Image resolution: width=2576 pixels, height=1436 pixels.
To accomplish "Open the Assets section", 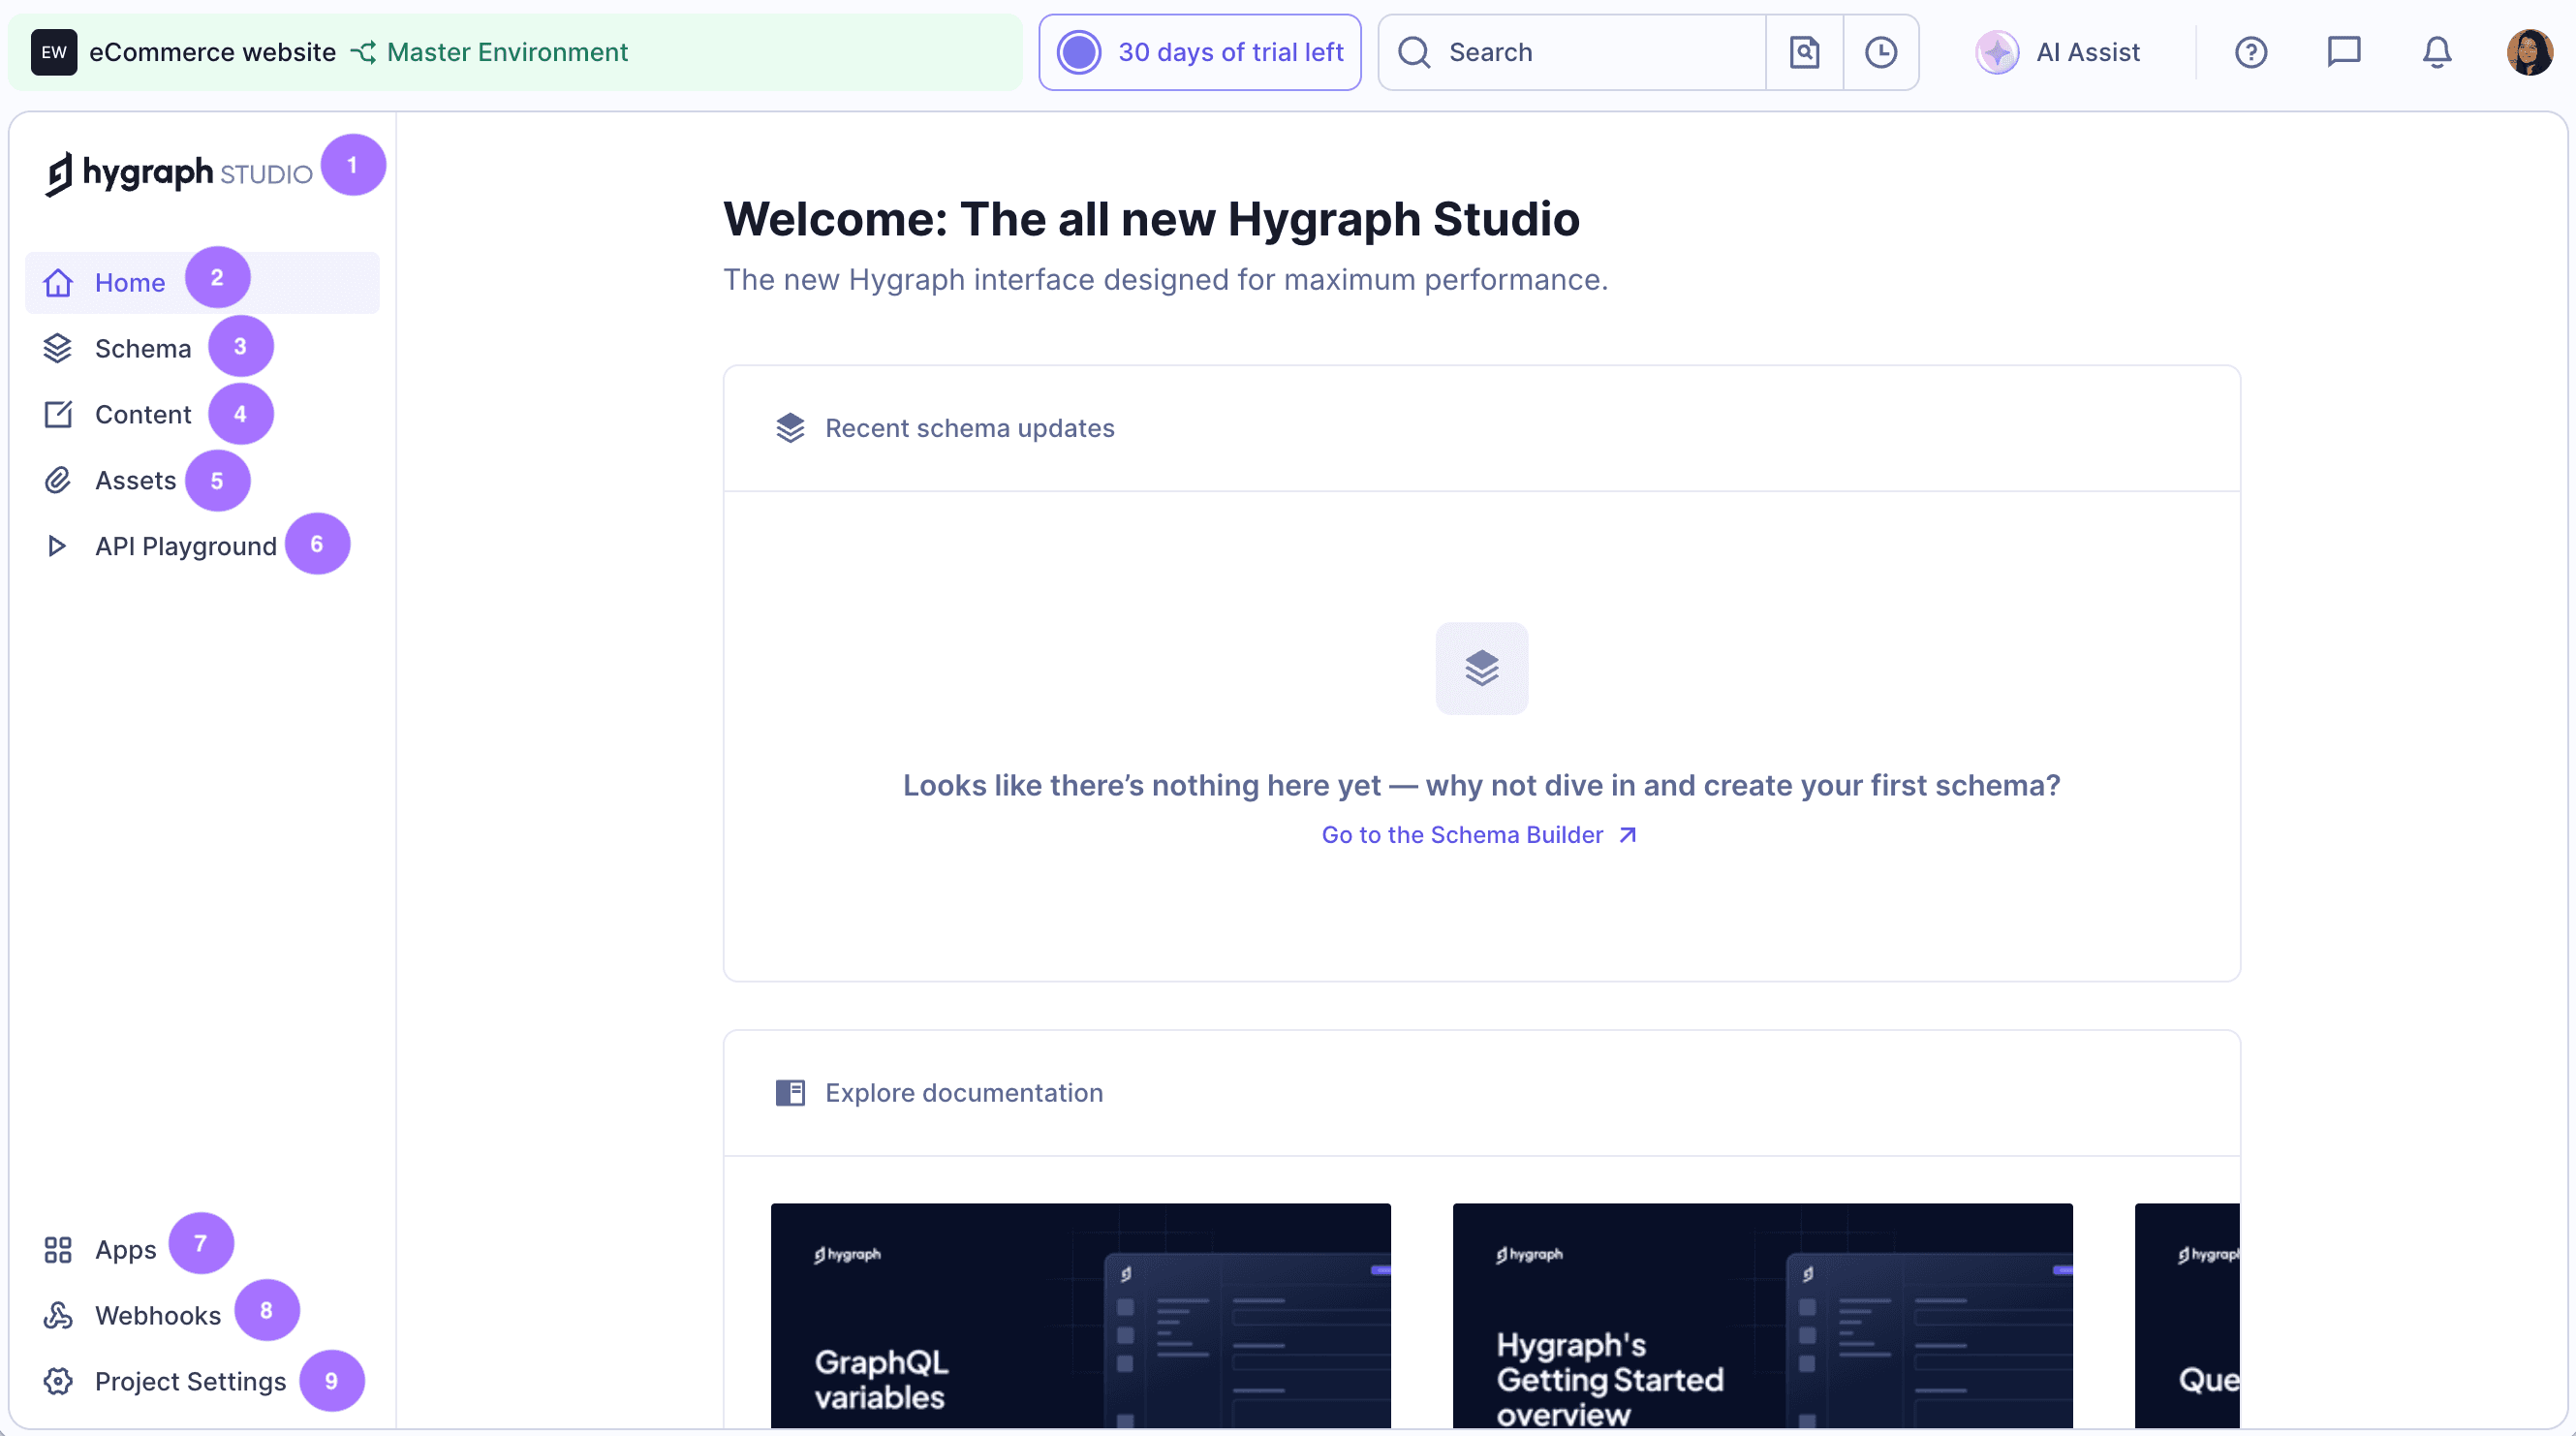I will pos(135,480).
